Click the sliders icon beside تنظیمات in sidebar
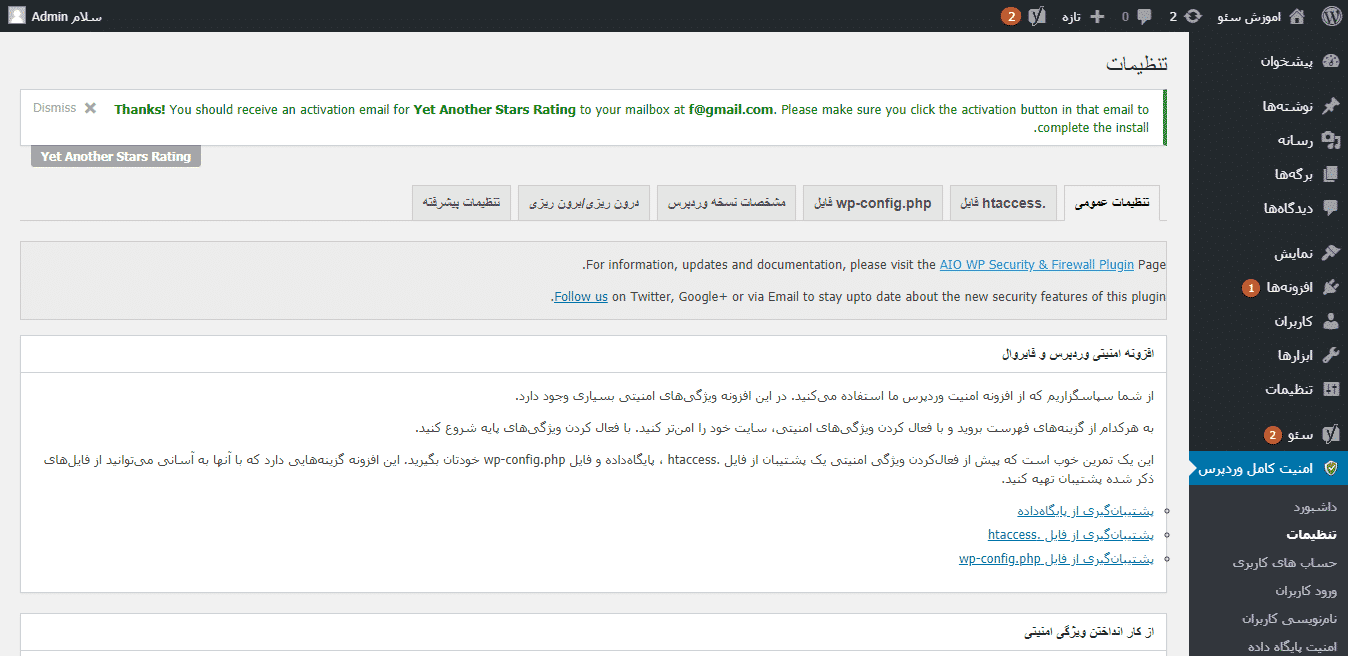 click(x=1330, y=389)
